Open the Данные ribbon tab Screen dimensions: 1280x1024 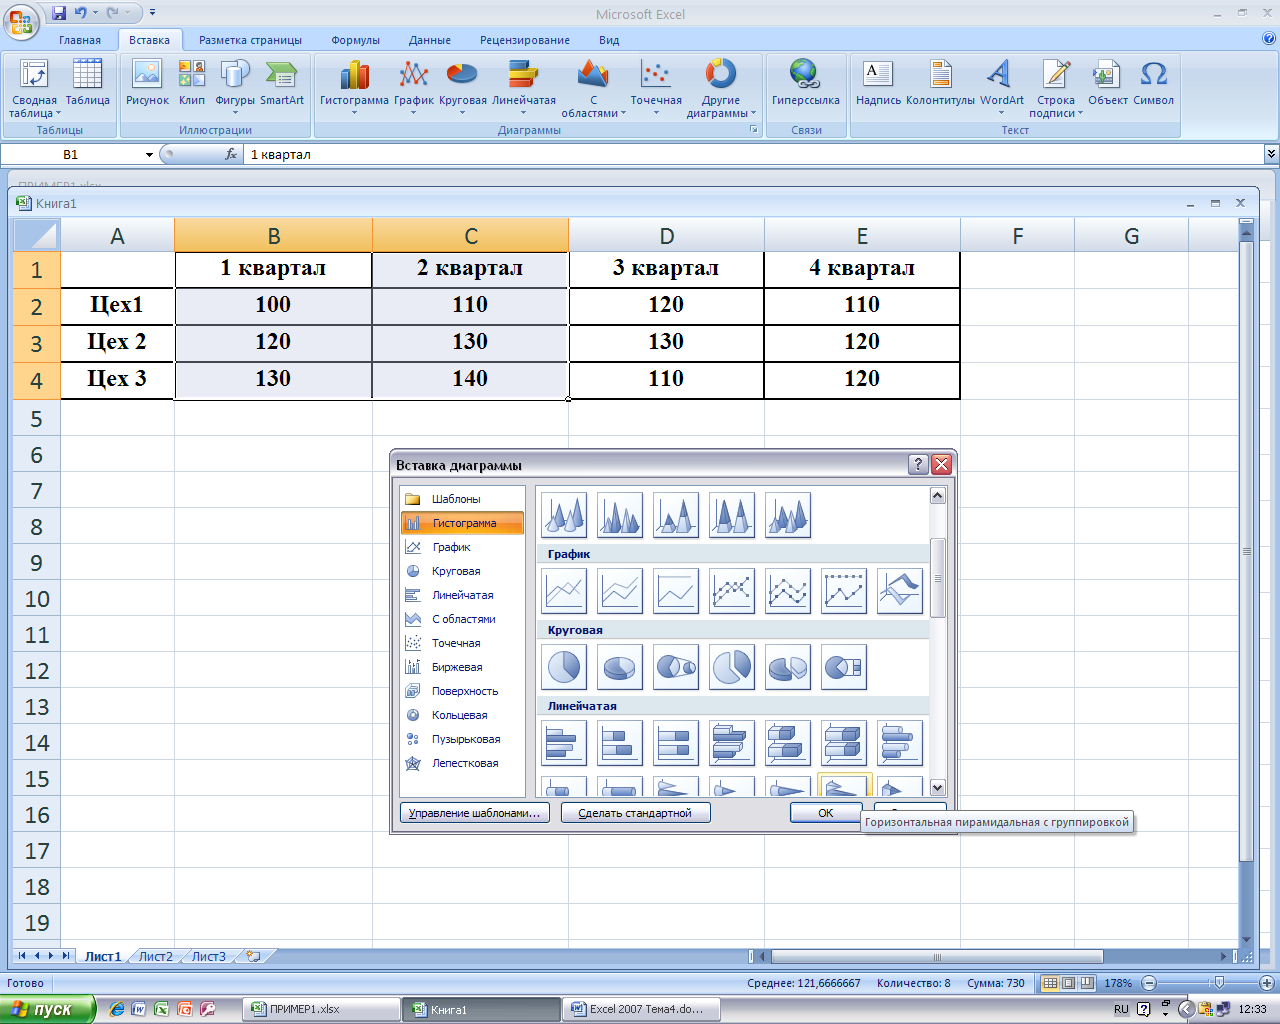click(430, 40)
